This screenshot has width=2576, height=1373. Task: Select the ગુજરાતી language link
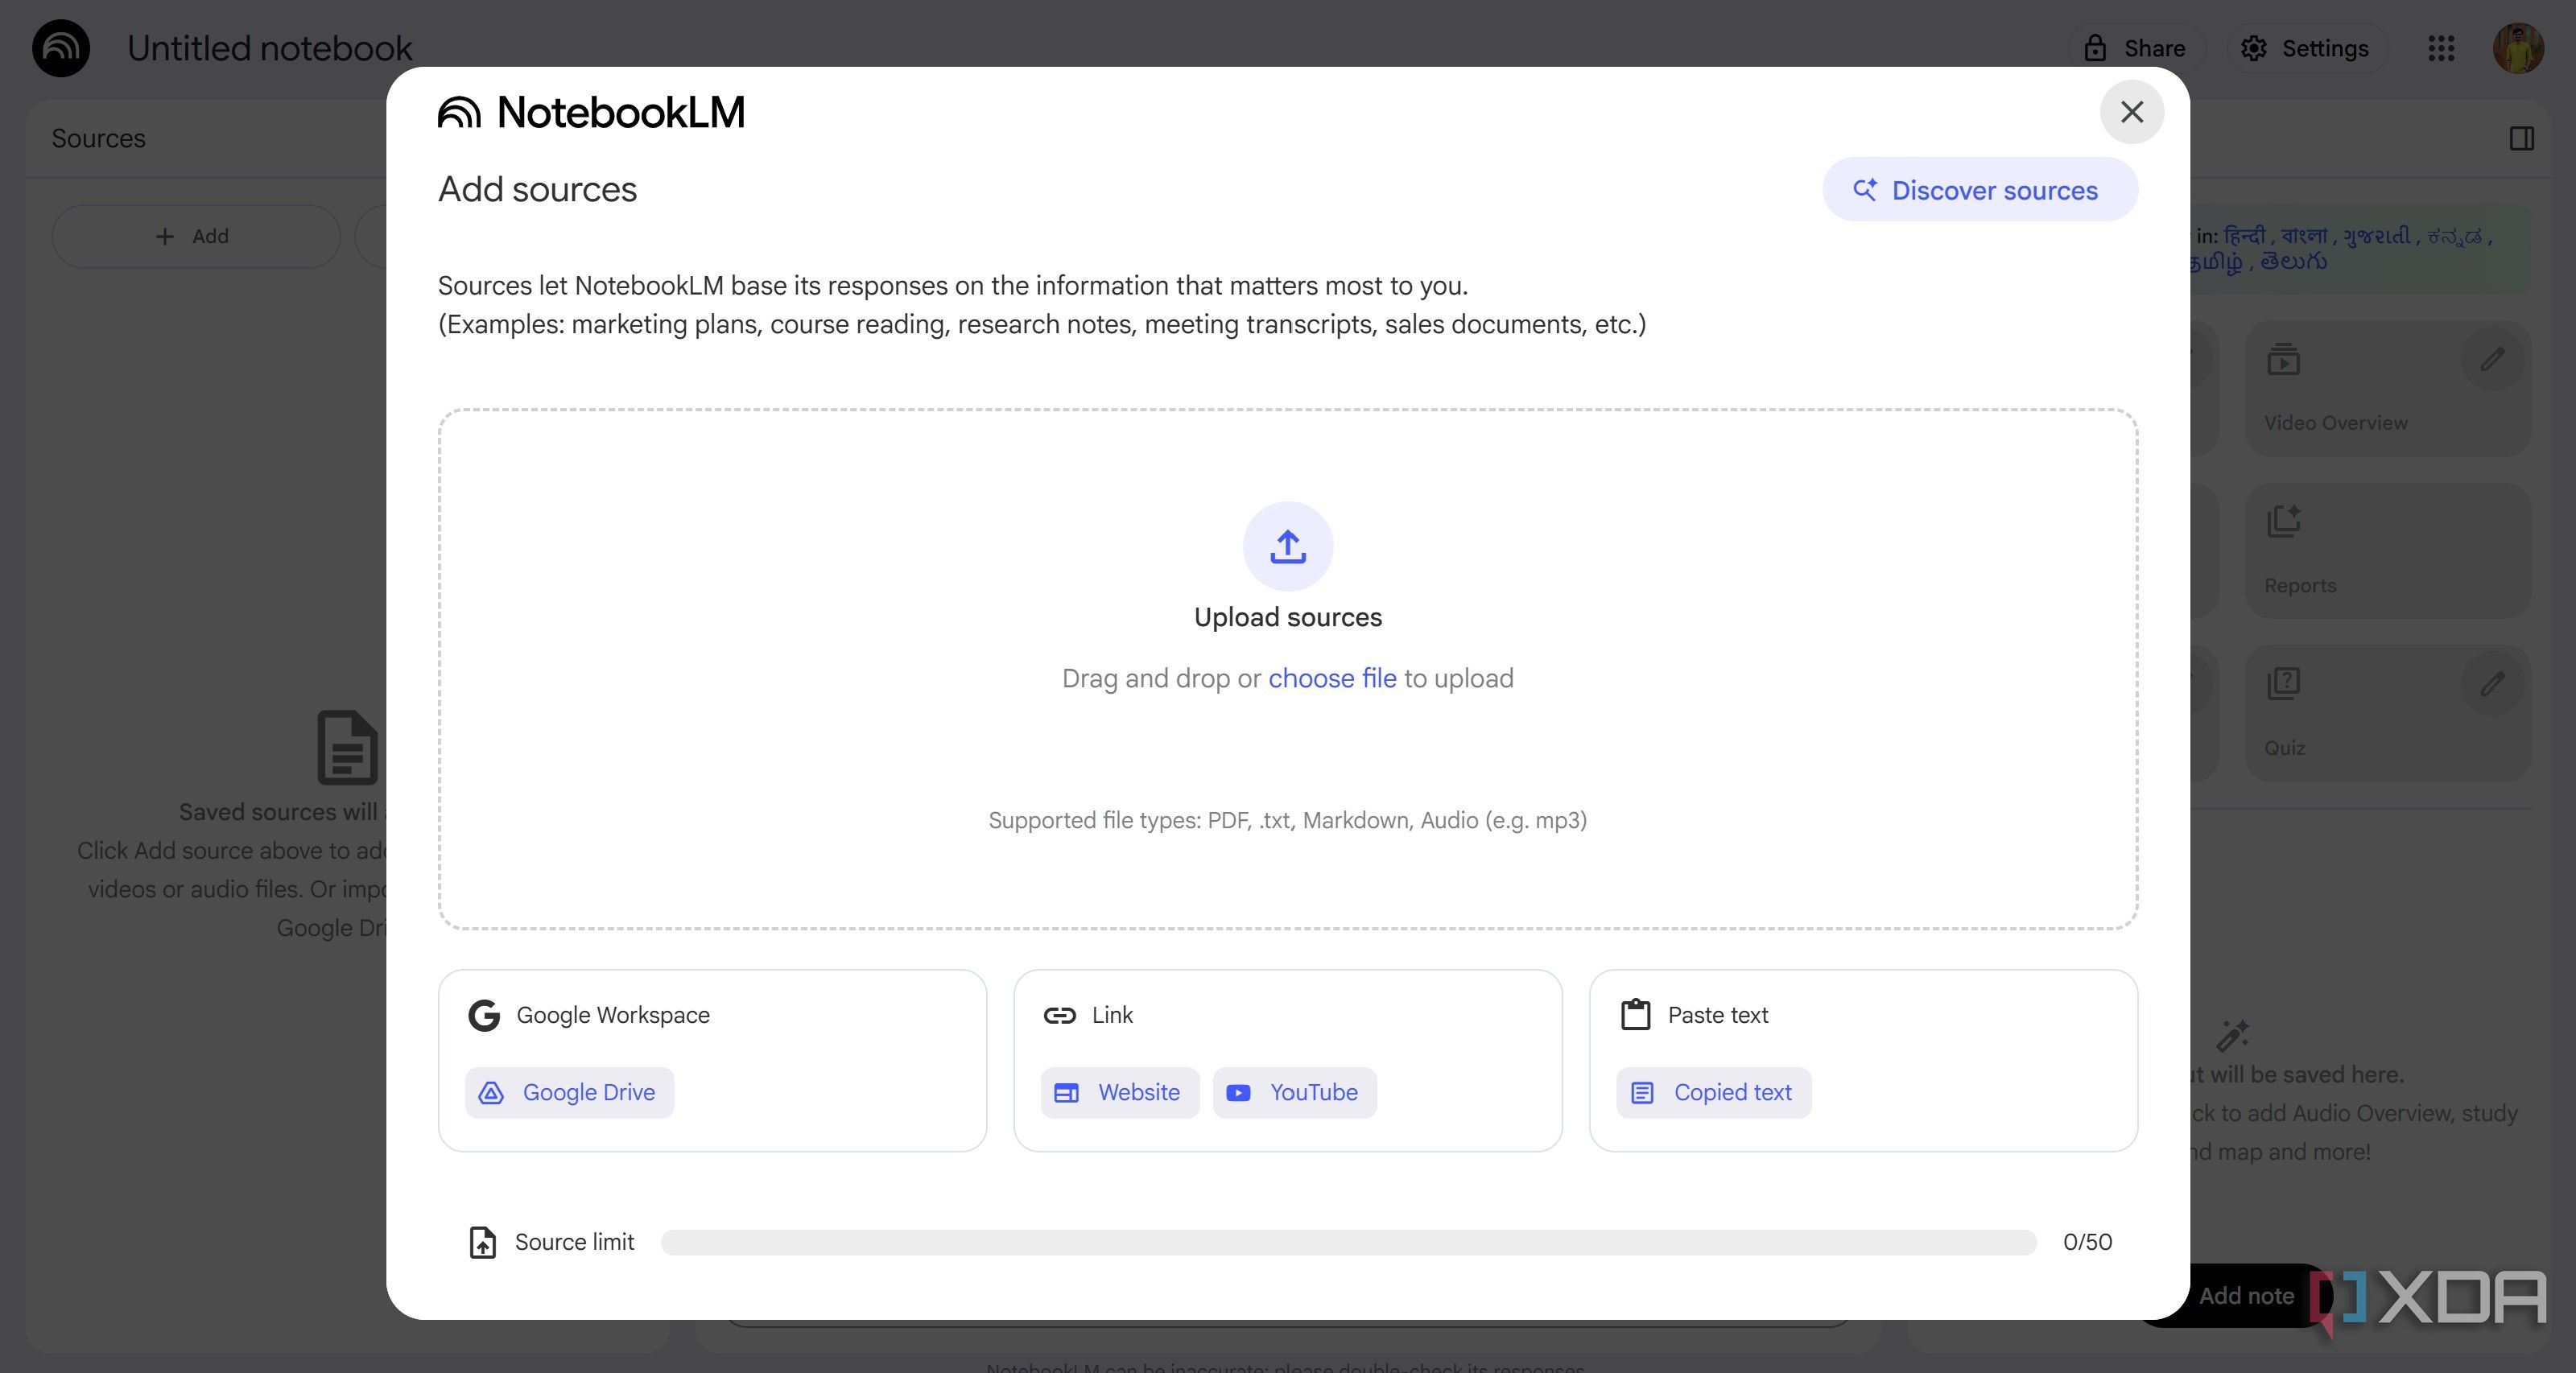coord(2376,236)
